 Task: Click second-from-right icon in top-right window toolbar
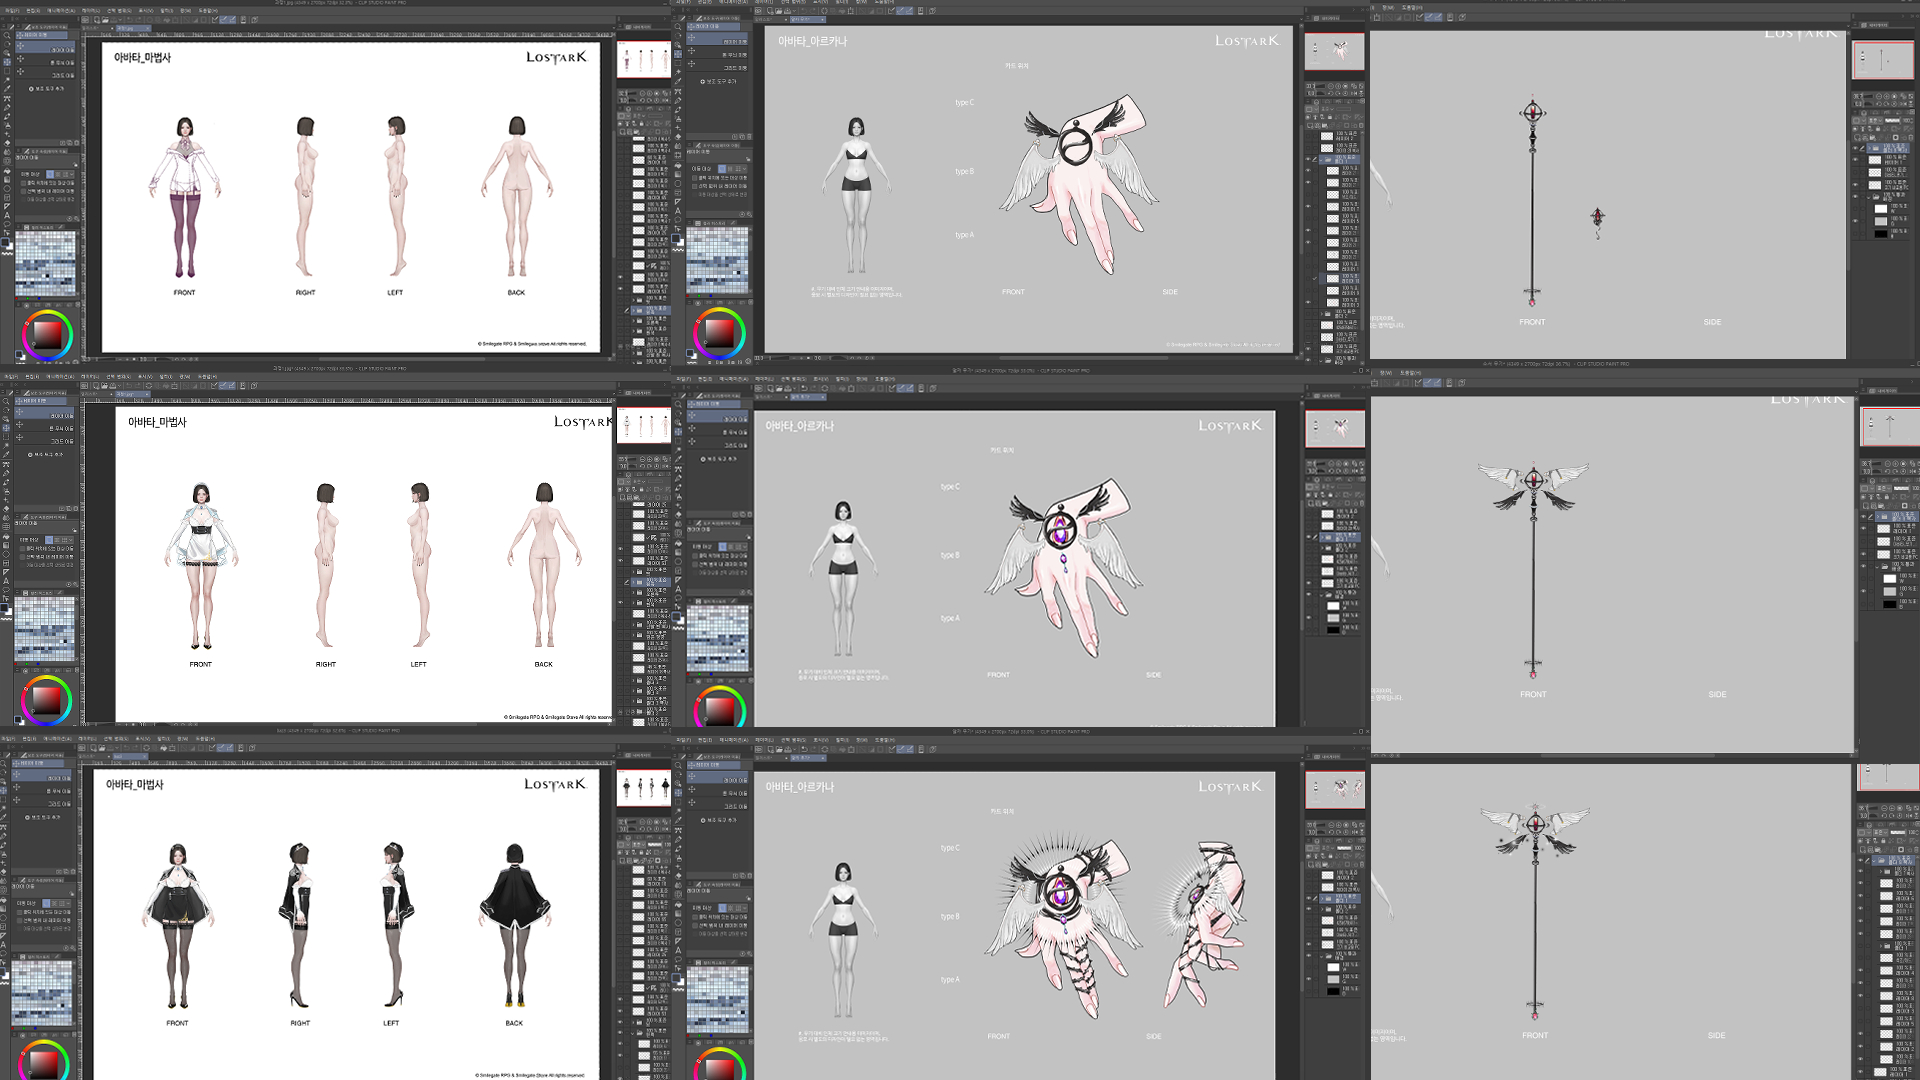pyautogui.click(x=1450, y=17)
